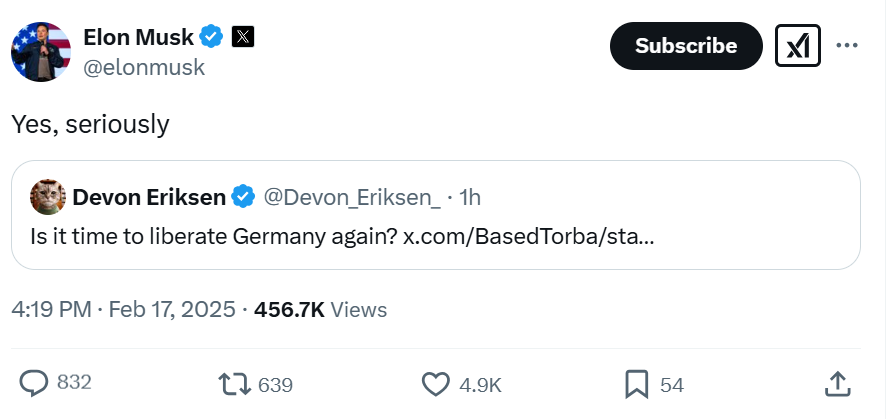
Task: Click the blue verified badge in header
Action: 211,37
